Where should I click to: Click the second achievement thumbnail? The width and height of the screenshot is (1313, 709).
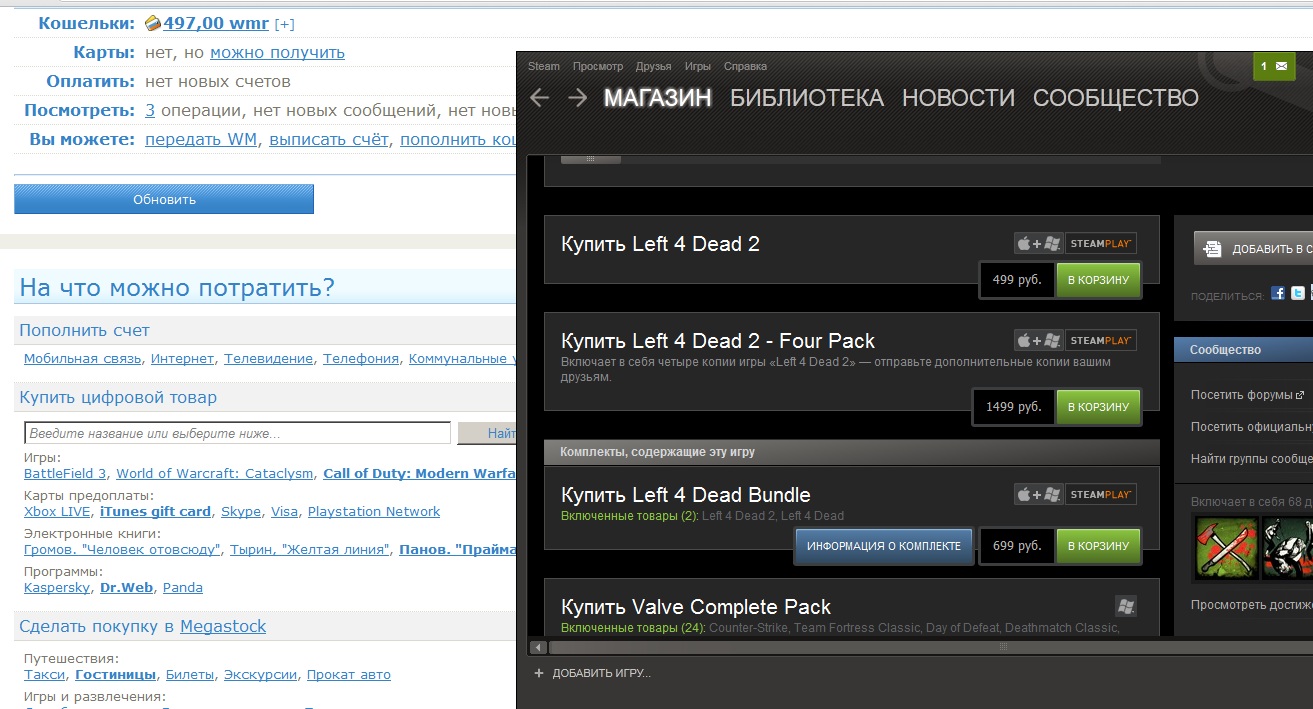pos(1287,547)
